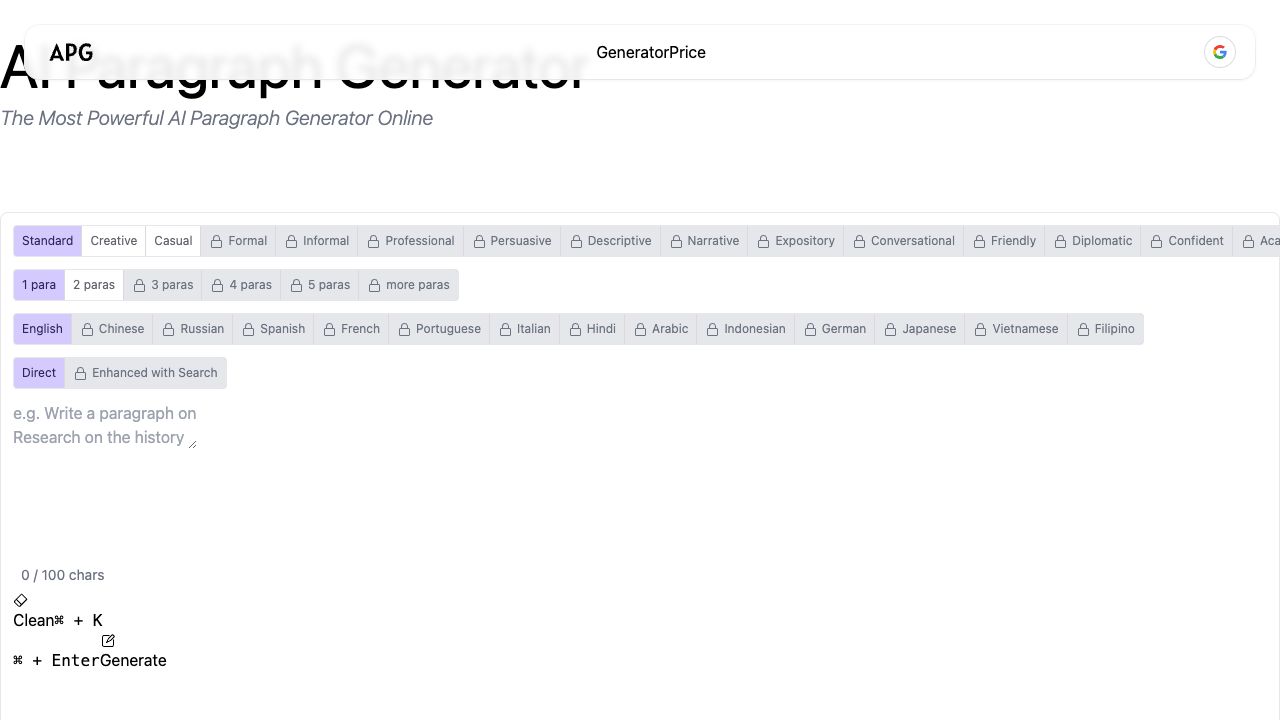1280x720 pixels.
Task: Click the lock icon on the Persuasive tone
Action: point(479,240)
